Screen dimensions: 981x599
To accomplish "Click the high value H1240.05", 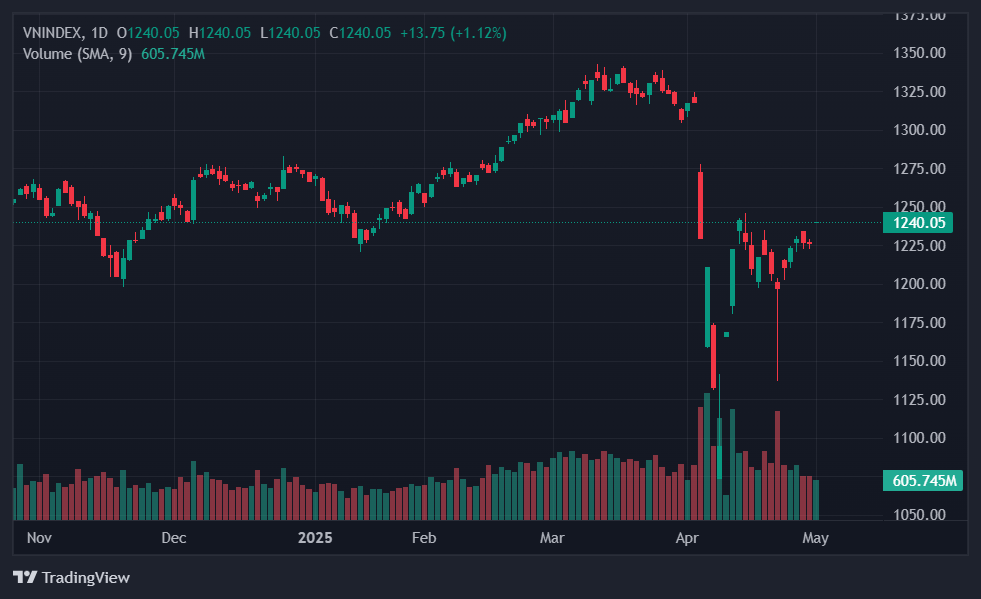I will [x=220, y=33].
